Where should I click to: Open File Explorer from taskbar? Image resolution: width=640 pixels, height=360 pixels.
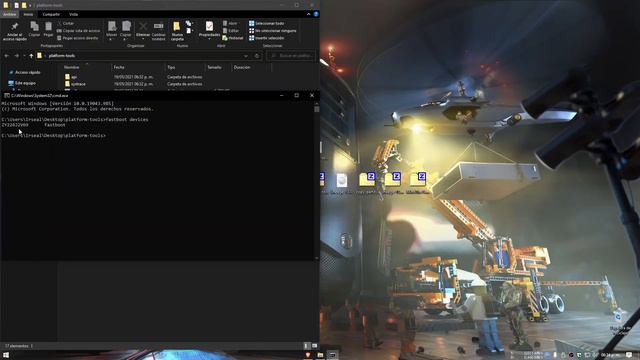point(320,355)
